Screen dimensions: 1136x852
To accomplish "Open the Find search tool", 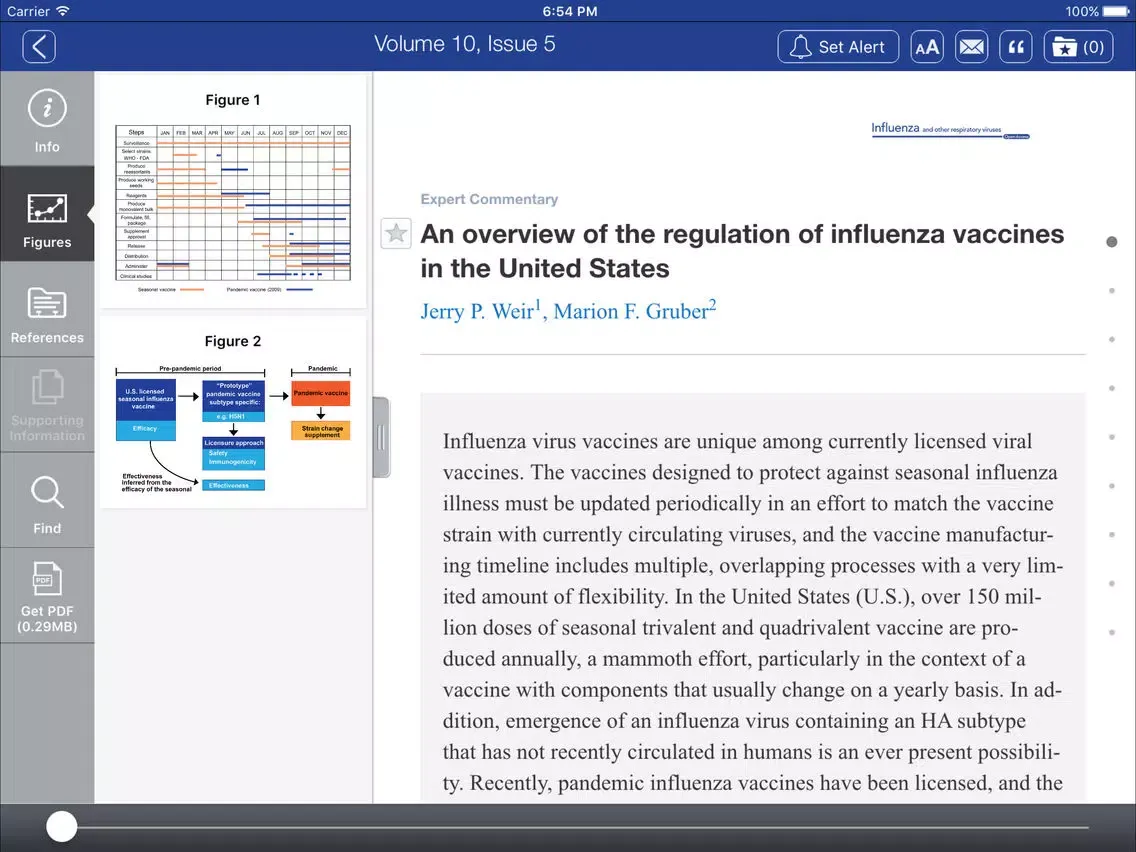I will point(47,501).
